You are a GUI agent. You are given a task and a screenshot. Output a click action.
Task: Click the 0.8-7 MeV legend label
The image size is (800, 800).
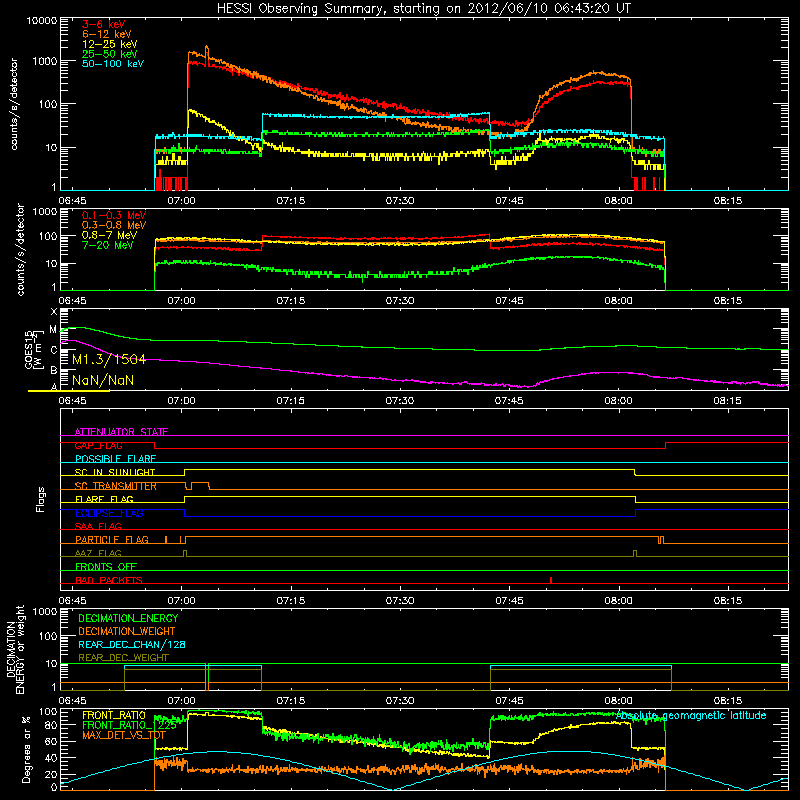click(x=110, y=235)
